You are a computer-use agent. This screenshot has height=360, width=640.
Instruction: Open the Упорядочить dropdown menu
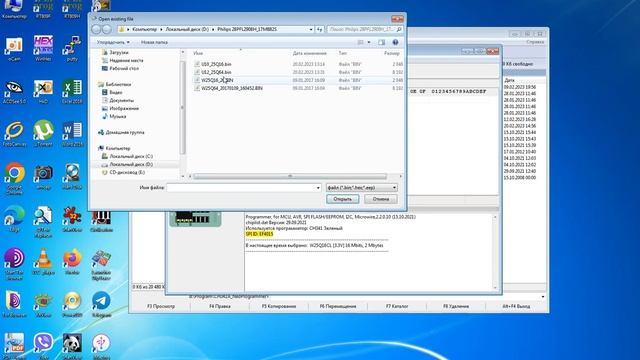113,42
